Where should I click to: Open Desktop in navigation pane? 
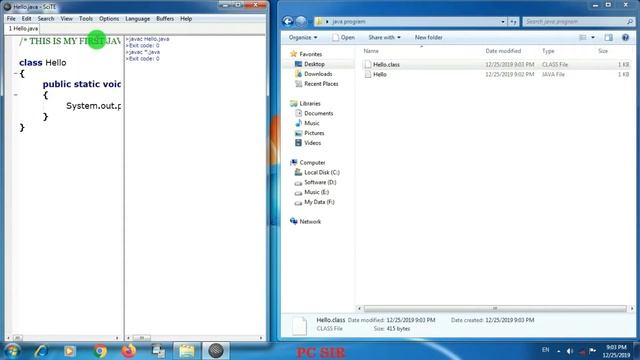click(310, 64)
